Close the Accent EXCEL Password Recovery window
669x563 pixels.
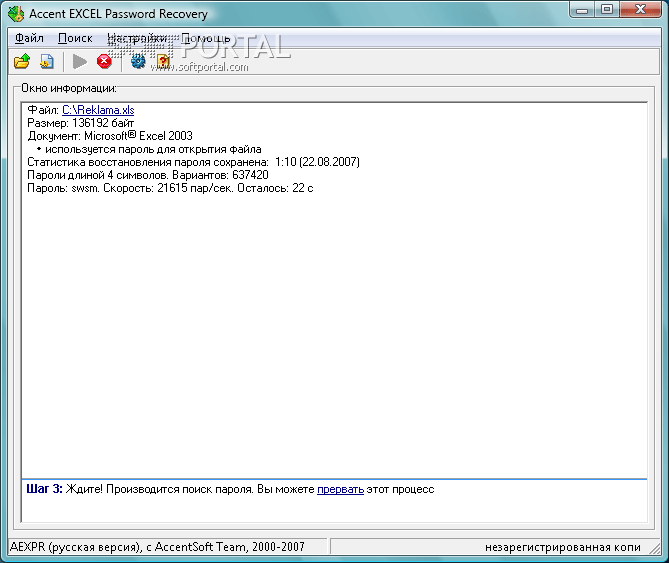[640, 9]
